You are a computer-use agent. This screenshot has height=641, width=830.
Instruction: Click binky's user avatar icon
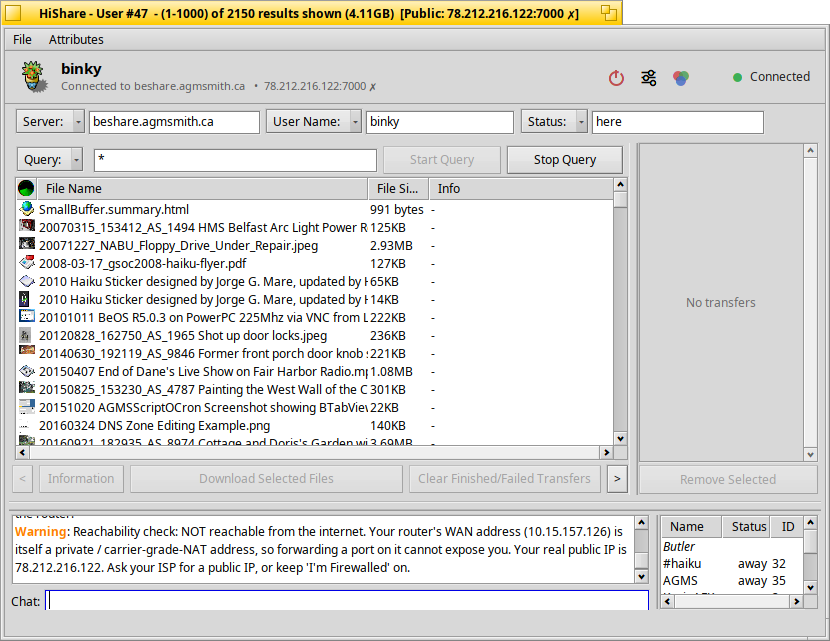pos(33,77)
